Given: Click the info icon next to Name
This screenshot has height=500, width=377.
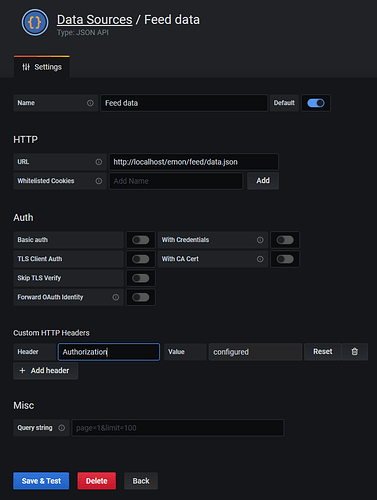Looking at the screenshot, I should pos(90,103).
